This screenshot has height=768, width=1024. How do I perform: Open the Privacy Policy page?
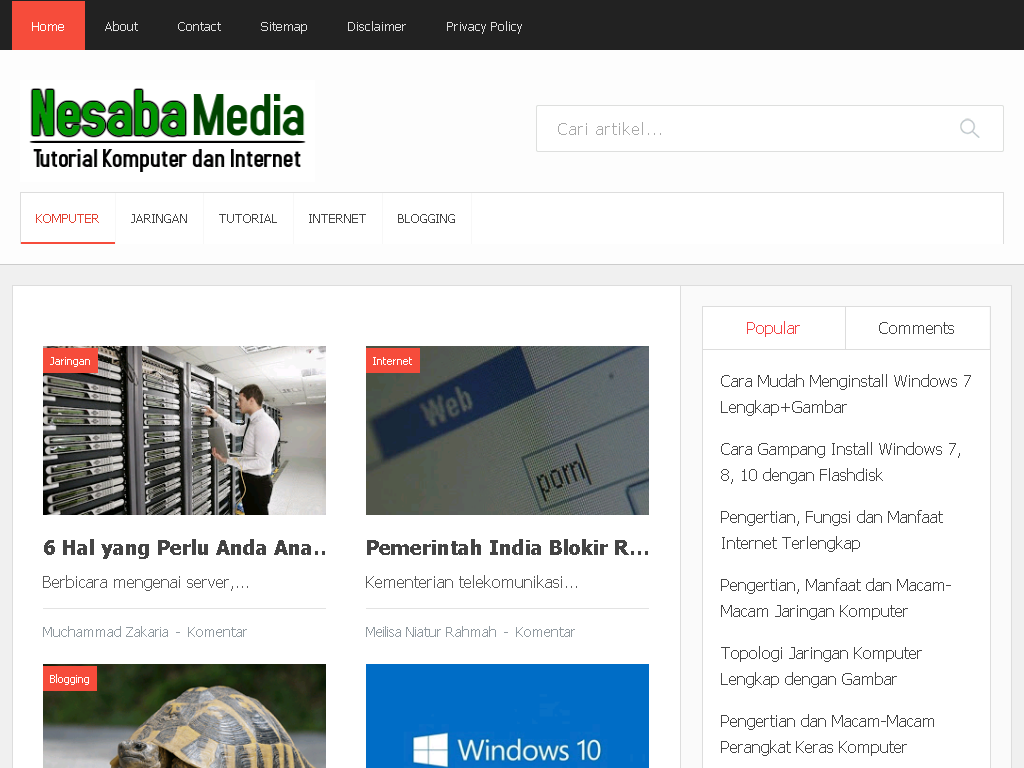pos(484,26)
